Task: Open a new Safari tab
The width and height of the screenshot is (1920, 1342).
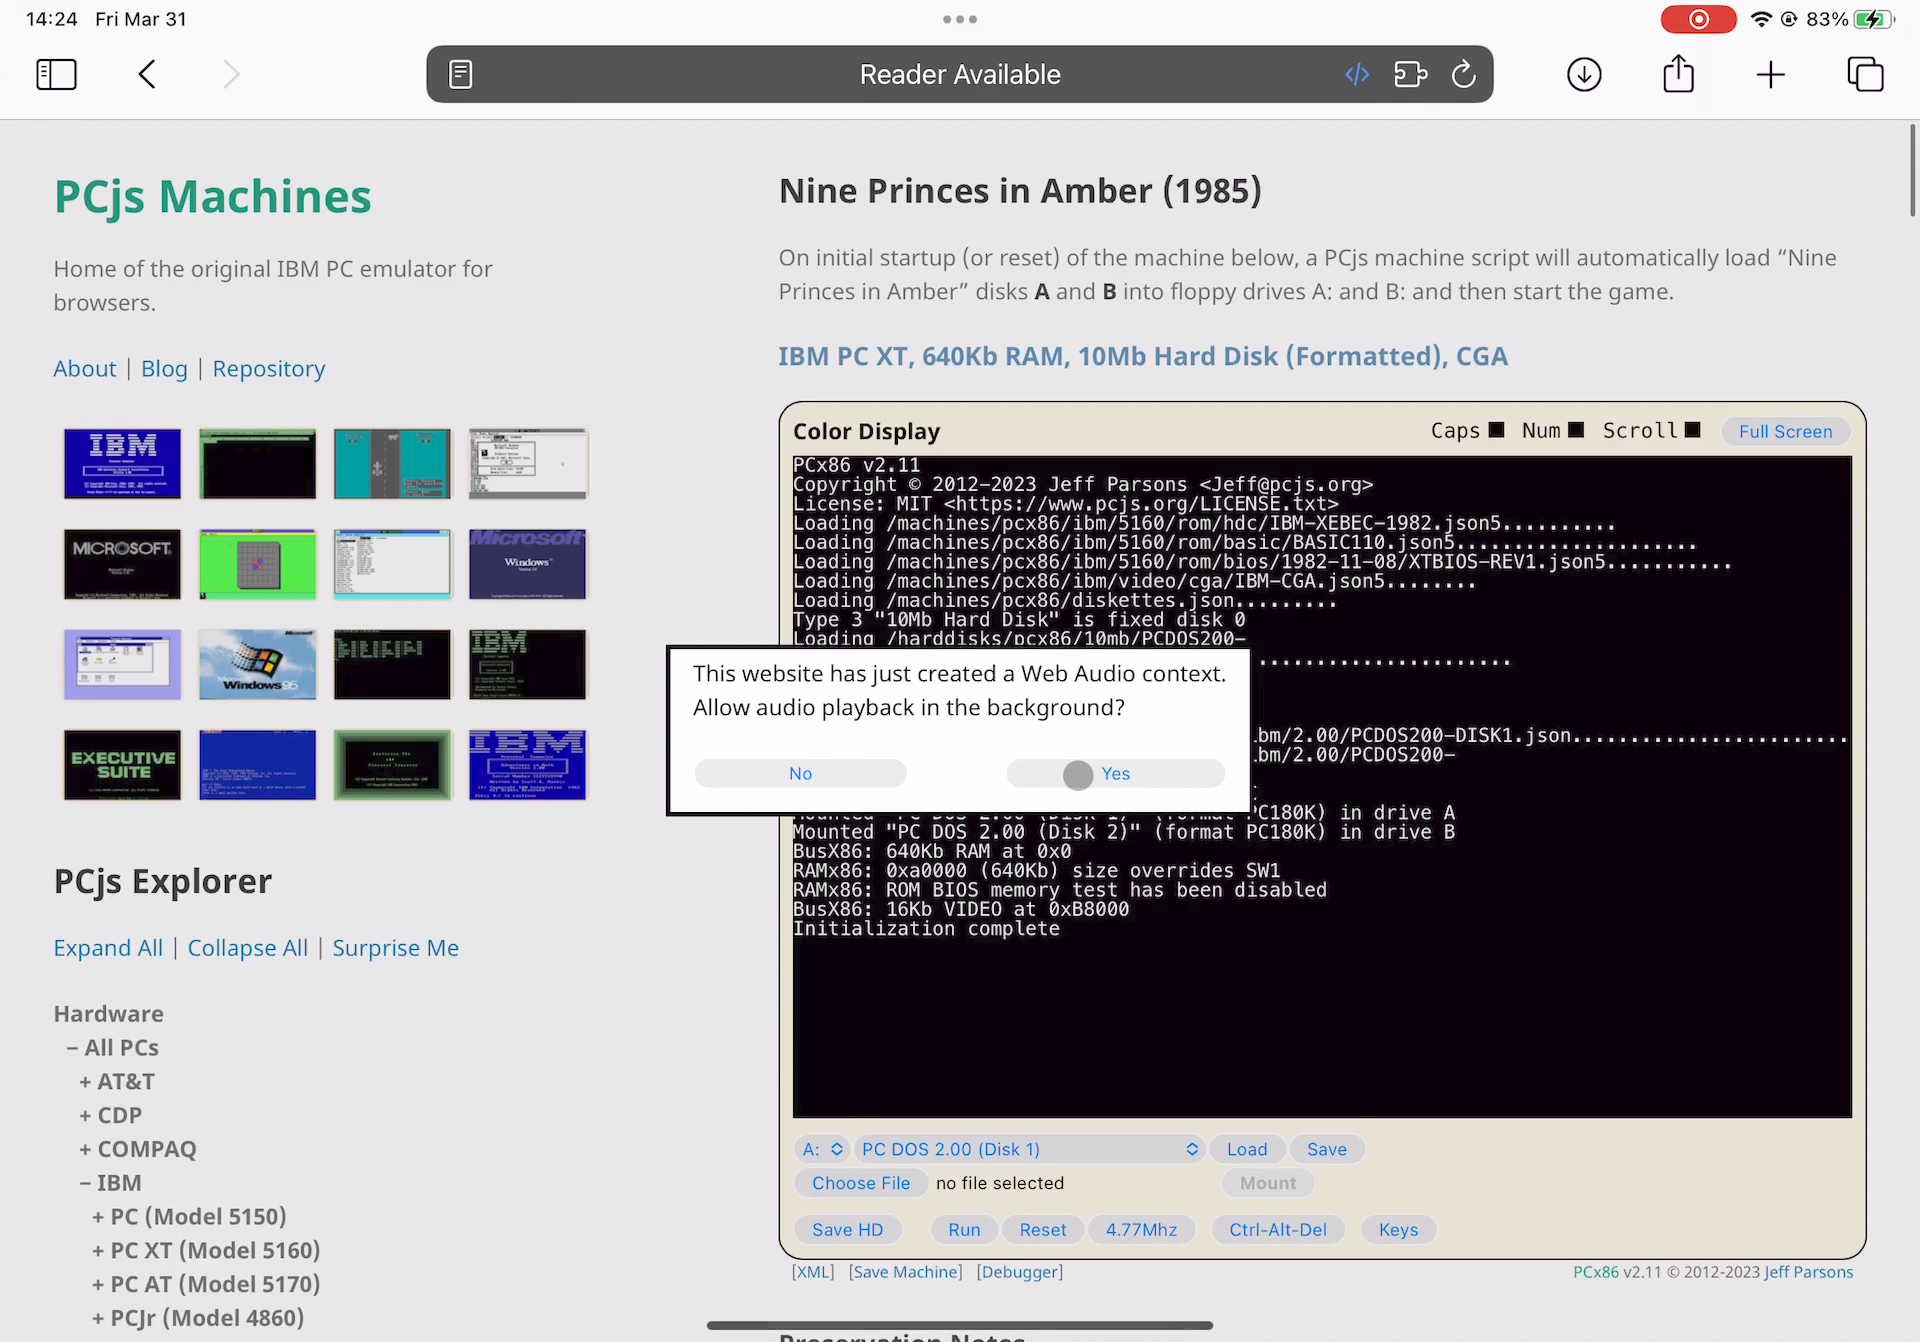Action: click(x=1770, y=74)
